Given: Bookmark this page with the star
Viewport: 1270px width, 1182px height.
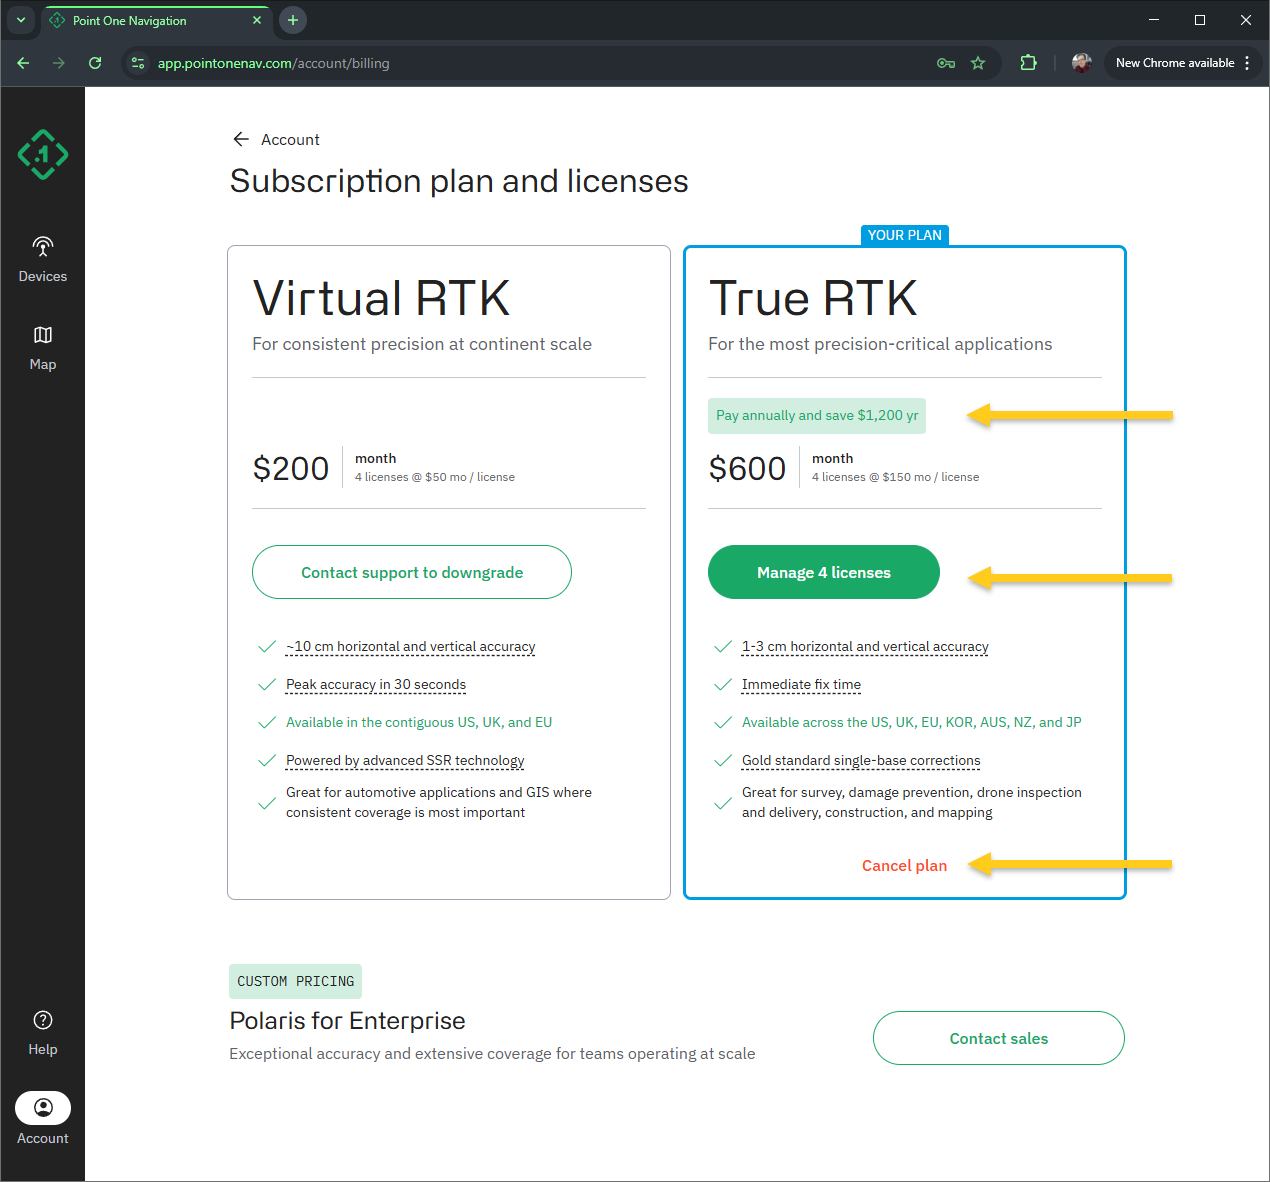Looking at the screenshot, I should pyautogui.click(x=978, y=63).
